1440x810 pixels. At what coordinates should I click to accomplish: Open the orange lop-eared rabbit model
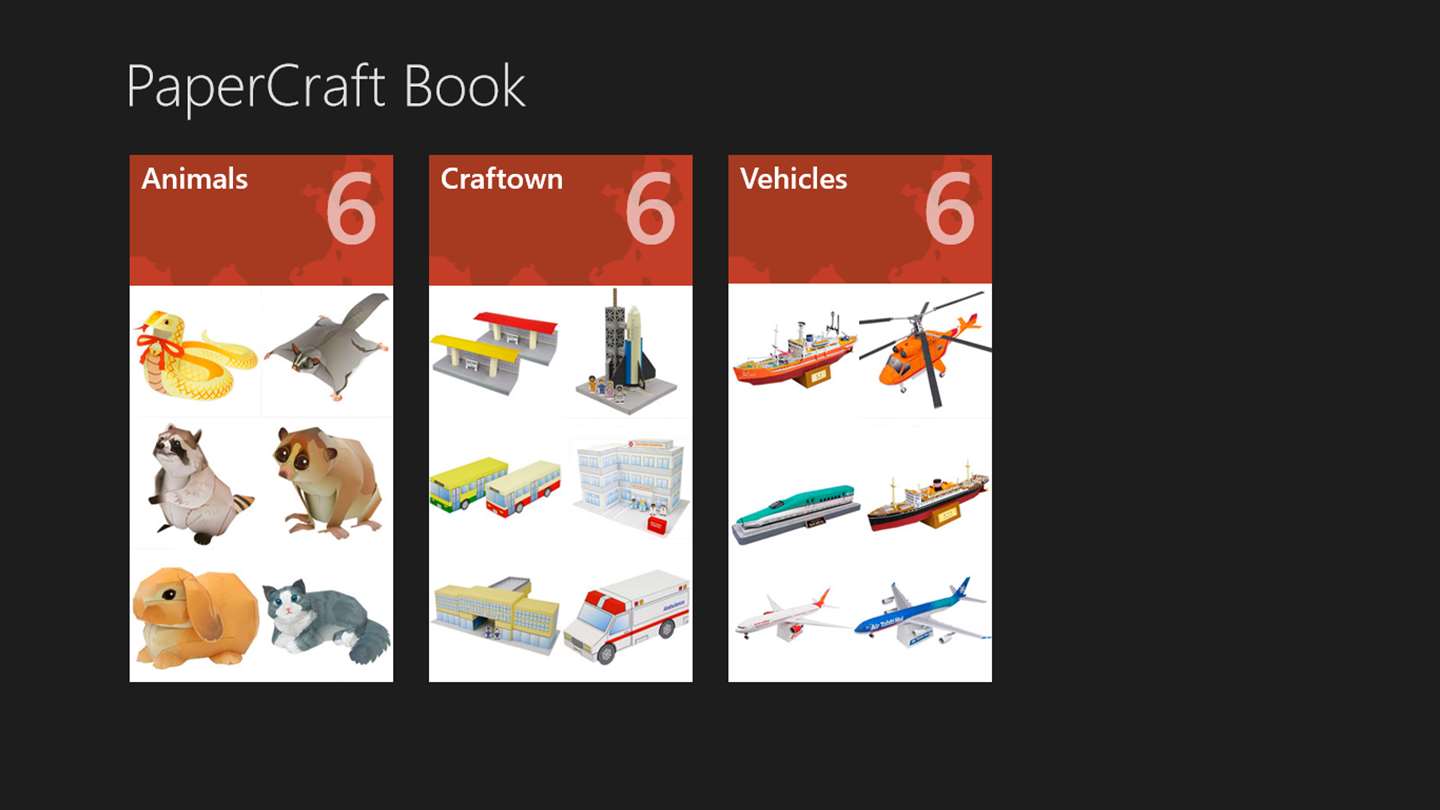[196, 616]
